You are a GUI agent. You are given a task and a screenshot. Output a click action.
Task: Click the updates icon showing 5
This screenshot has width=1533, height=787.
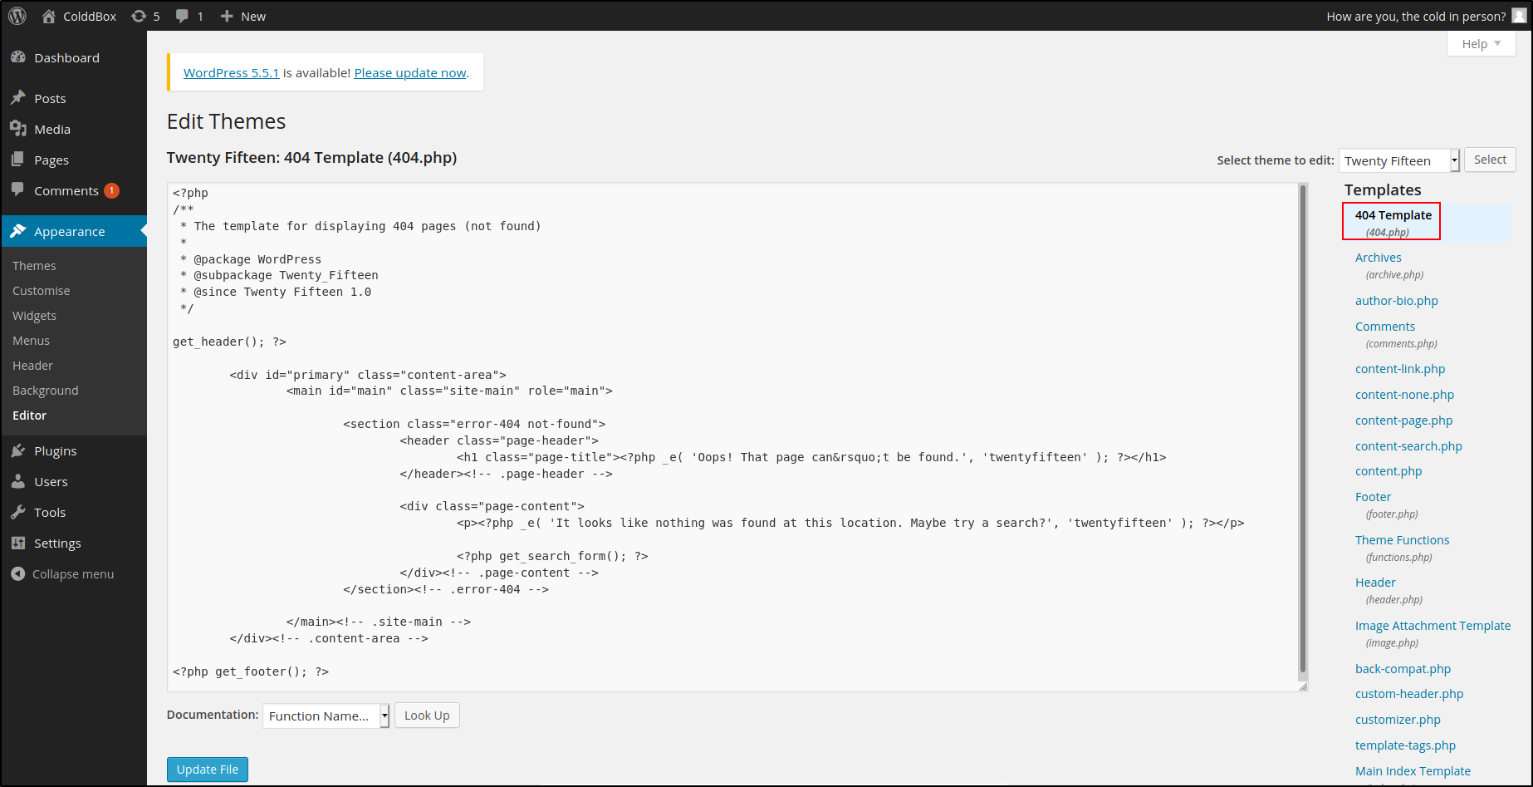(x=139, y=16)
